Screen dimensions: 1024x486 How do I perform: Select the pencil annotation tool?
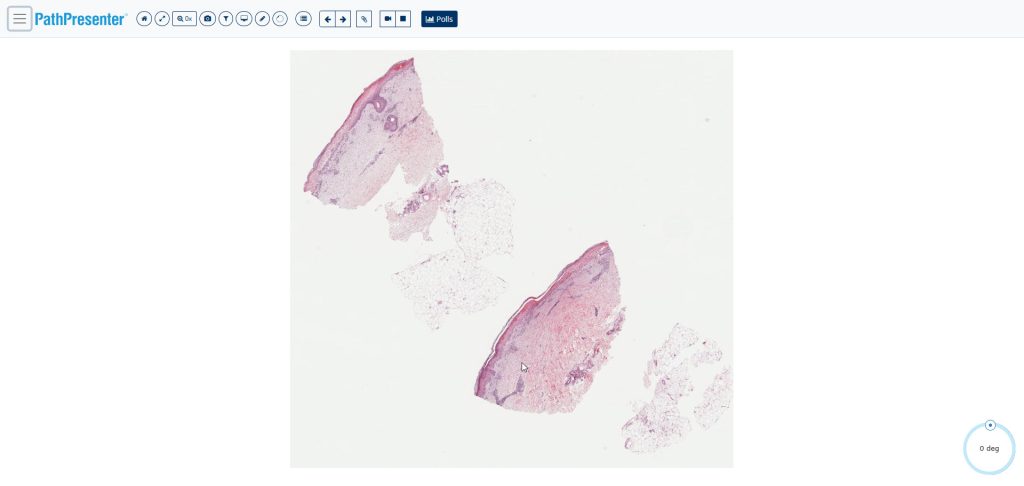pos(262,19)
